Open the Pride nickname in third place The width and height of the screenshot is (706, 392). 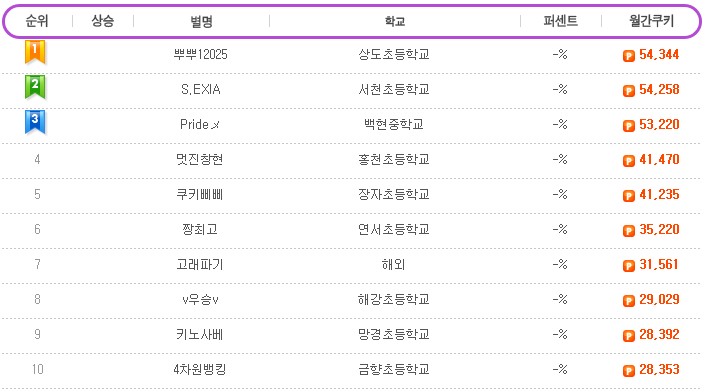200,124
